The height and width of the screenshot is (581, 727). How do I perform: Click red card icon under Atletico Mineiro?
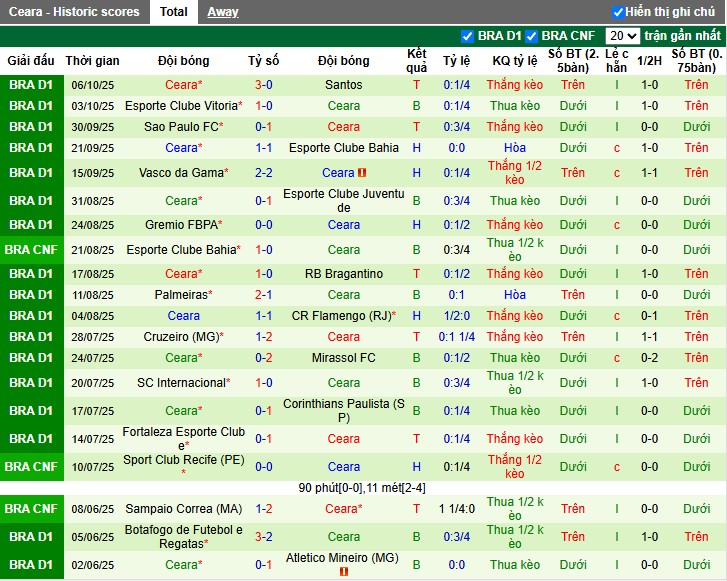[x=344, y=572]
